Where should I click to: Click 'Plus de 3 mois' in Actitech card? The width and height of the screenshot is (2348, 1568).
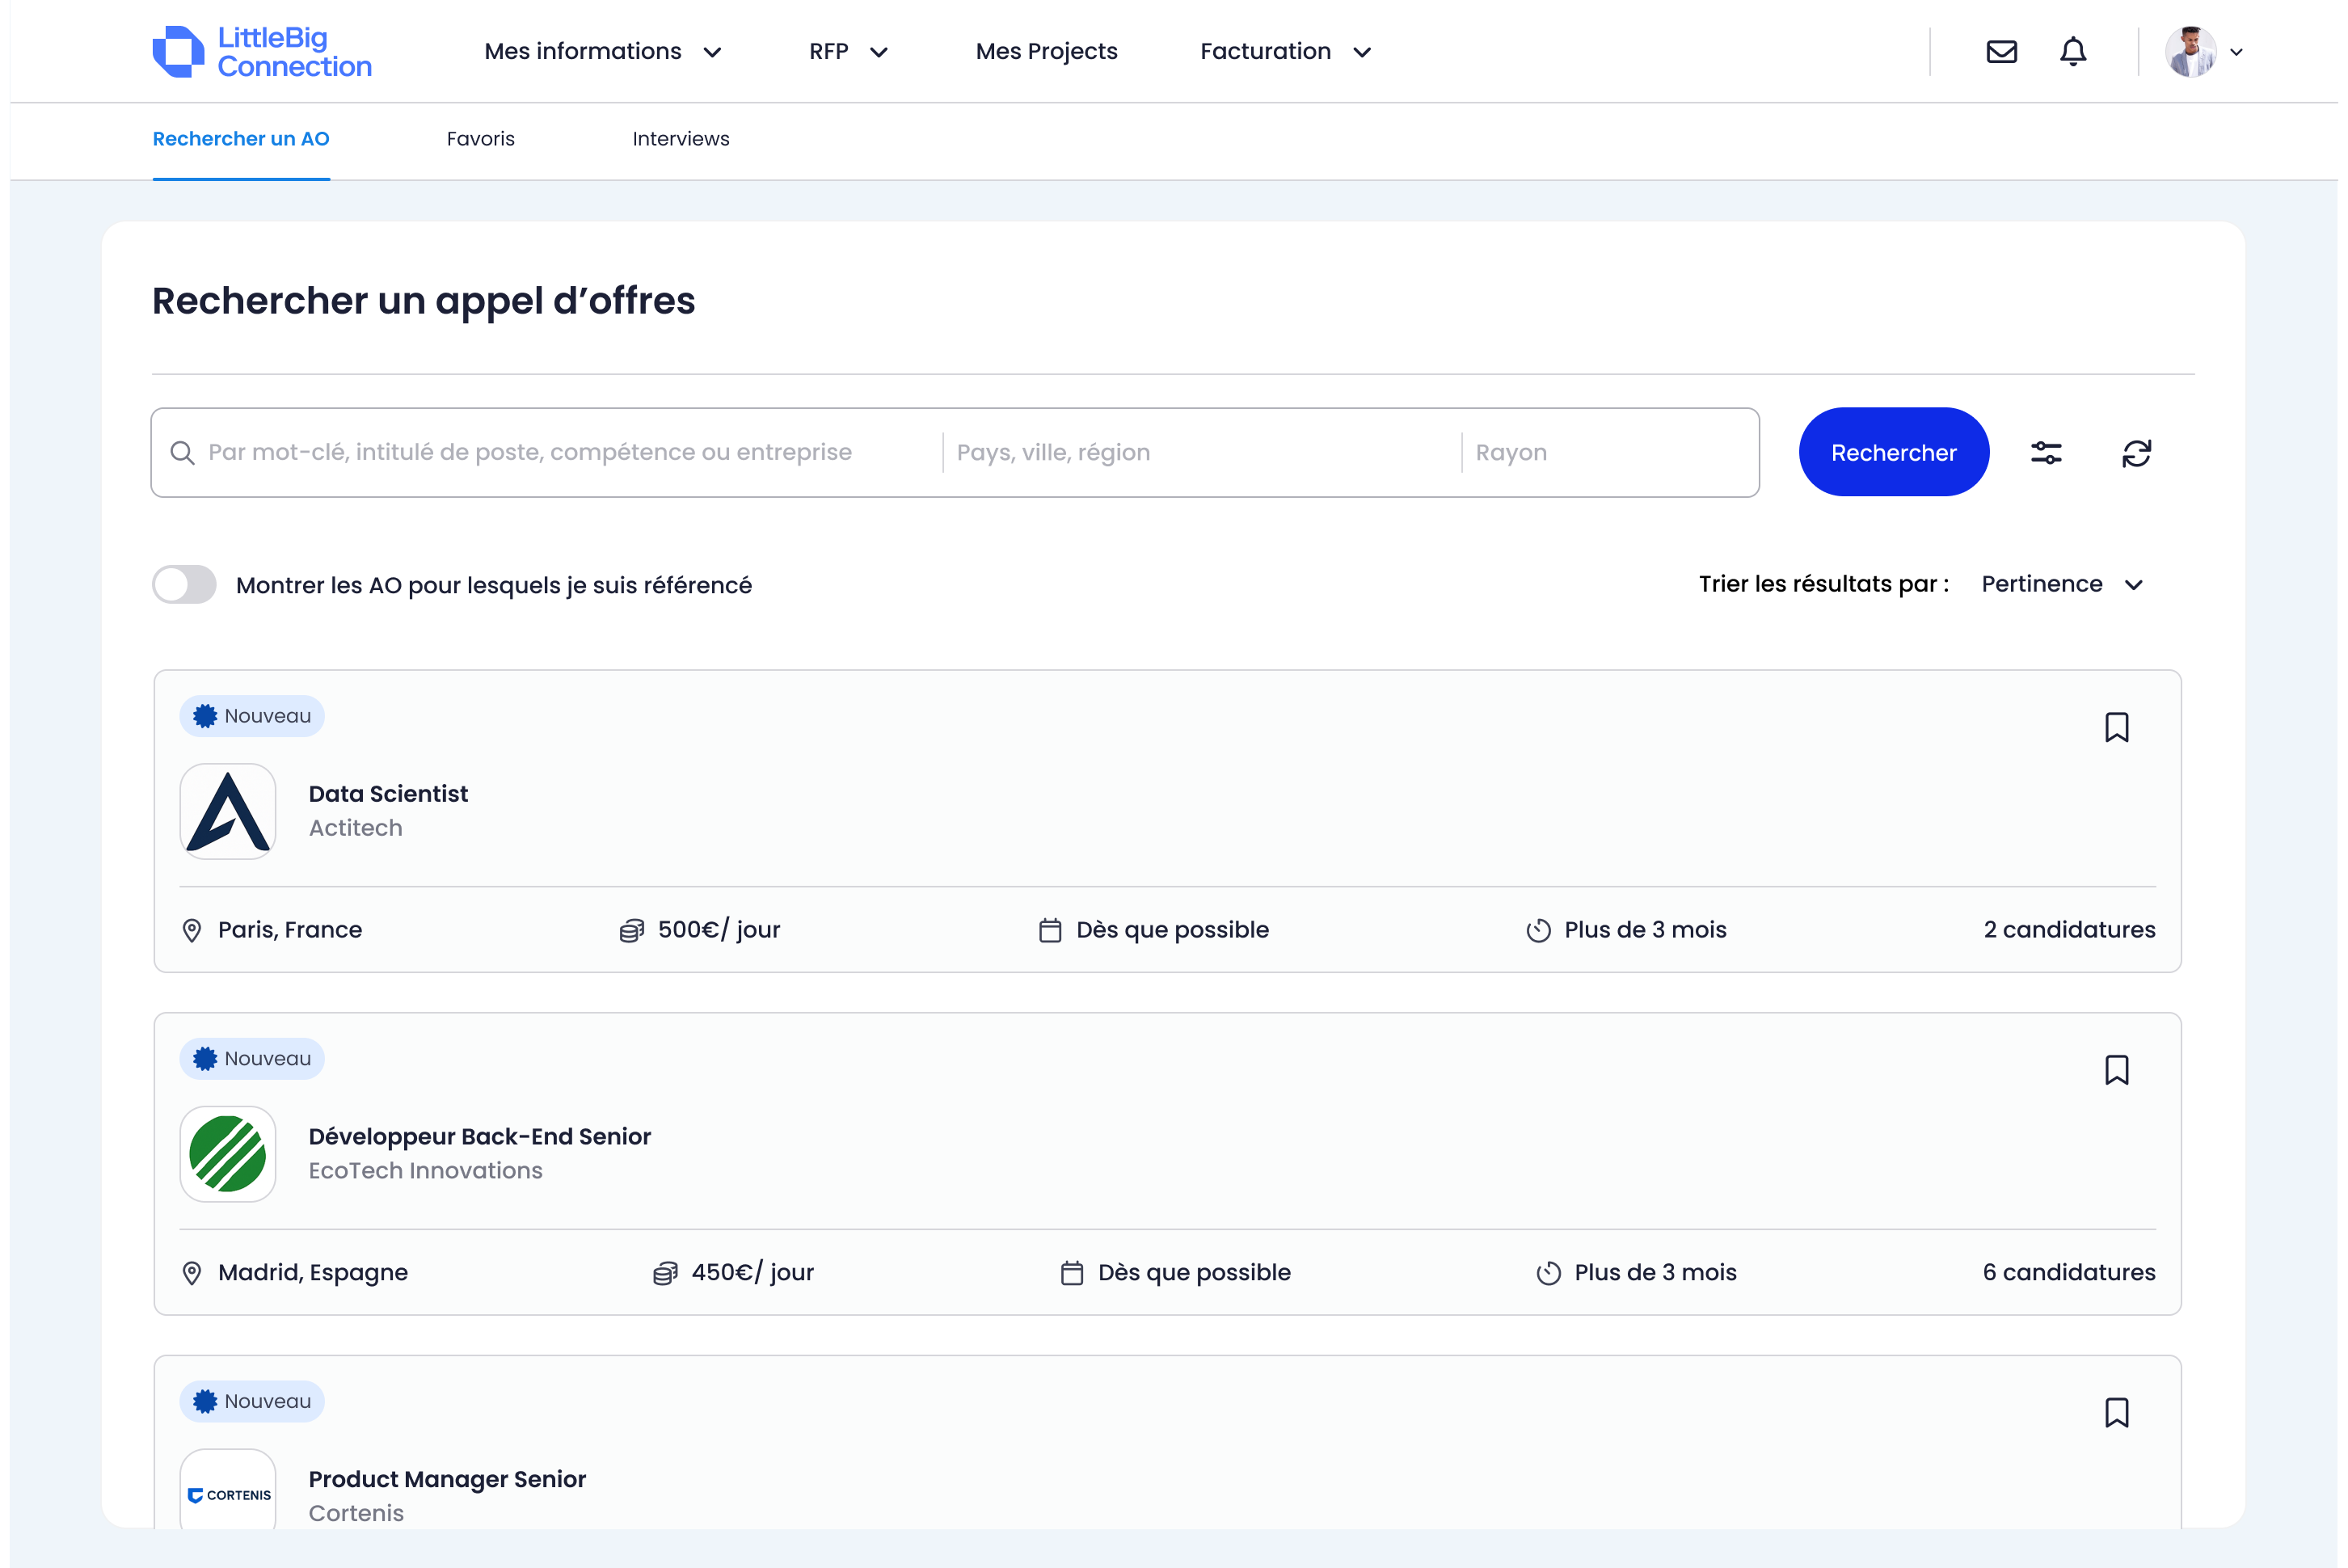tap(1645, 930)
